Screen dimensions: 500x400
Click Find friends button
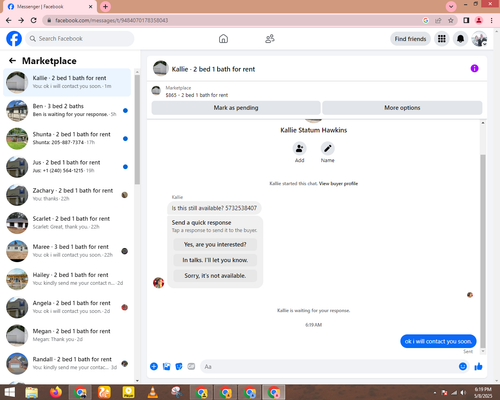pyautogui.click(x=410, y=39)
